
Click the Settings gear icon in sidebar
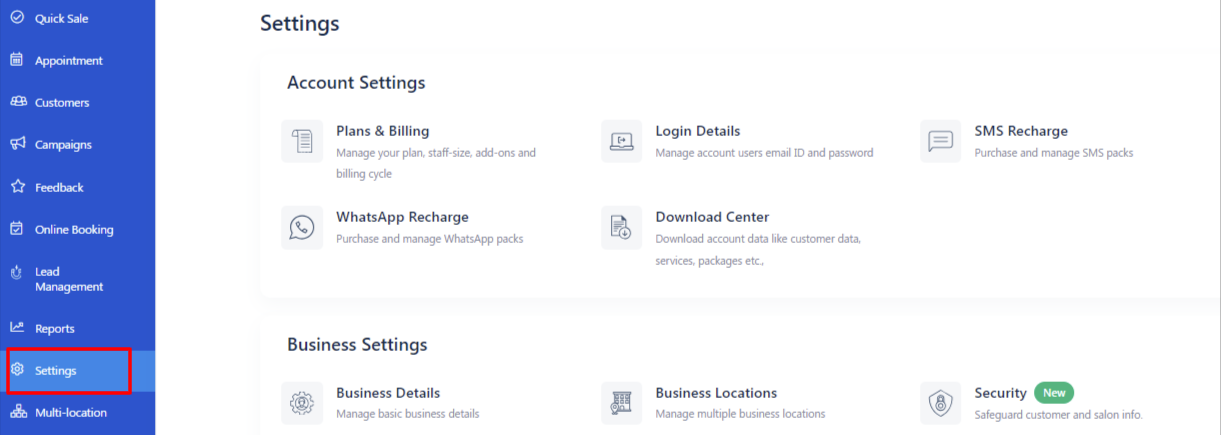click(x=17, y=370)
